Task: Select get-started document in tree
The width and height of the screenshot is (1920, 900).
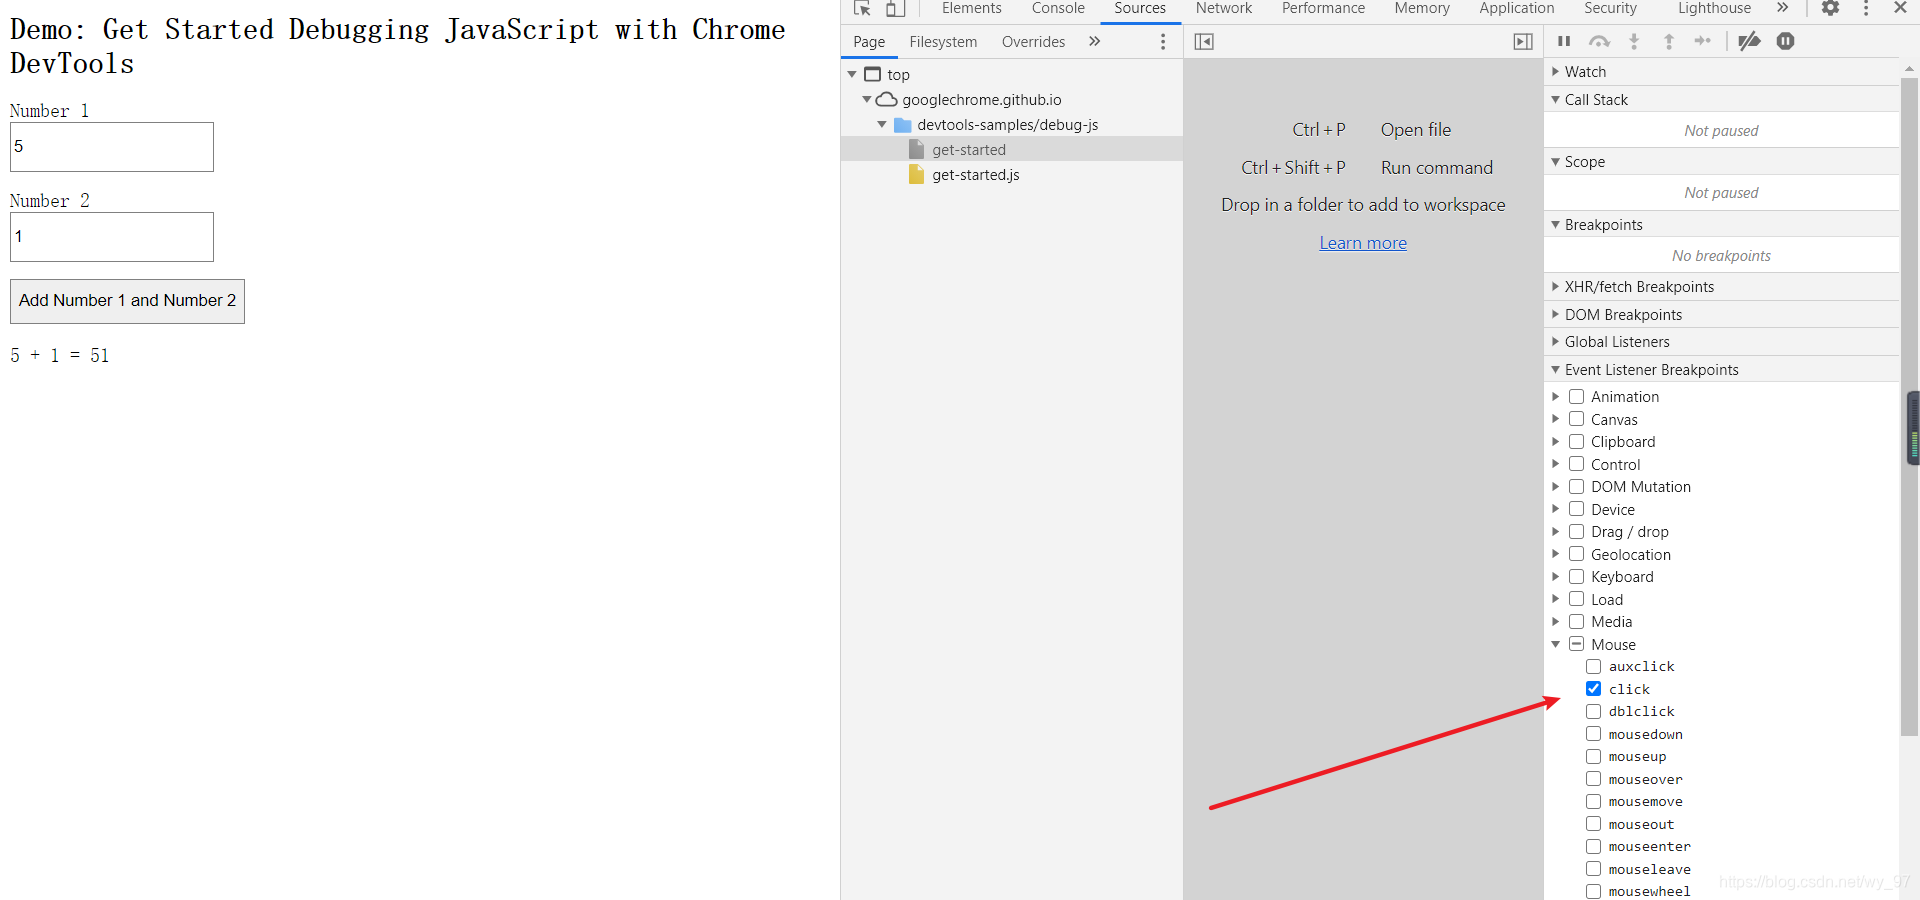Action: [969, 150]
